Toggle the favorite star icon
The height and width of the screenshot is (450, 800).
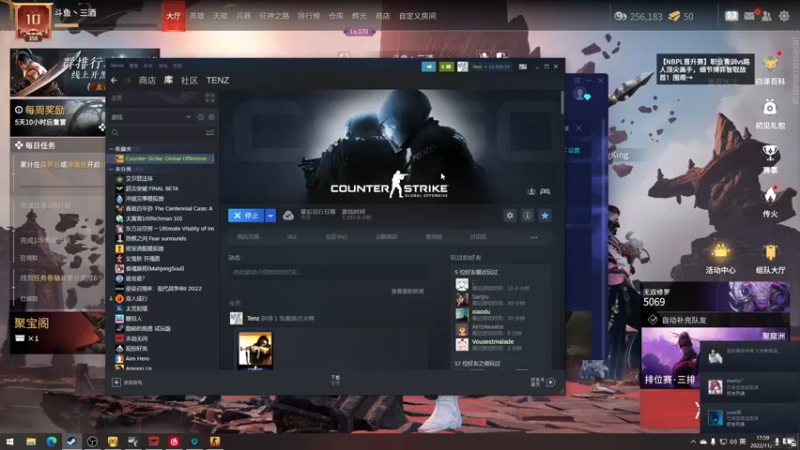point(545,215)
